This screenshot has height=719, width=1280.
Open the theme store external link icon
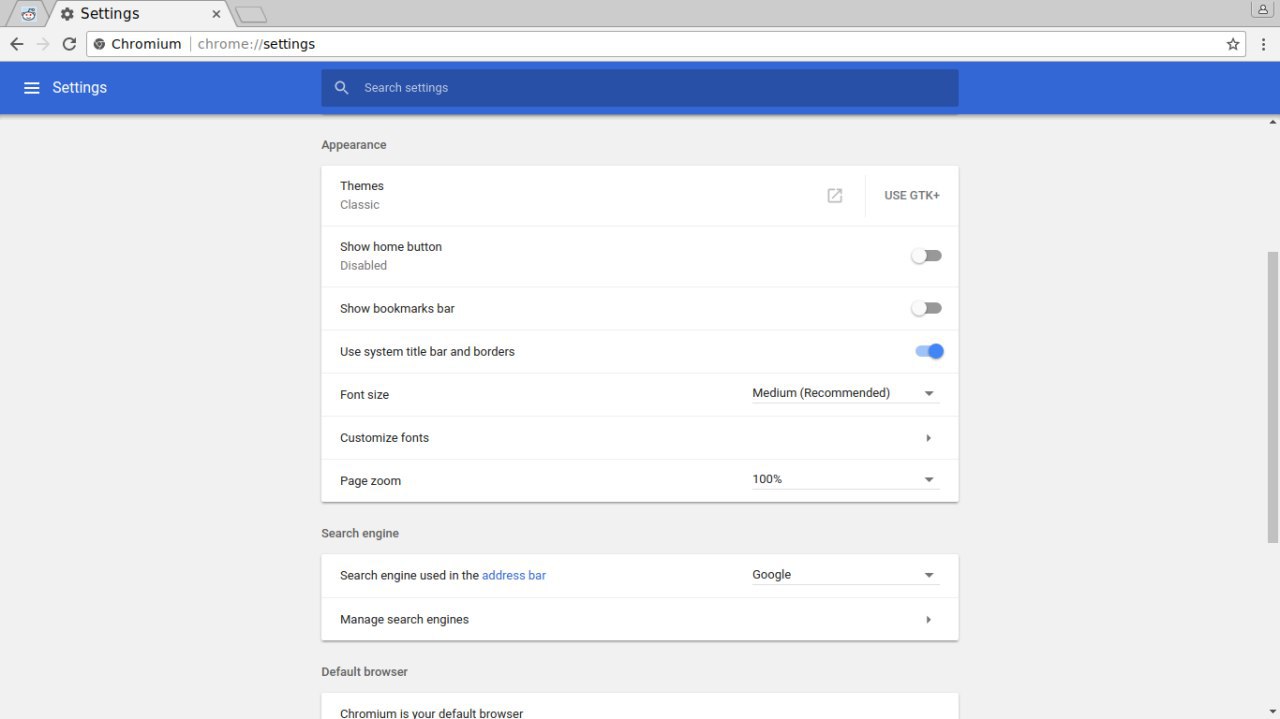click(x=835, y=196)
